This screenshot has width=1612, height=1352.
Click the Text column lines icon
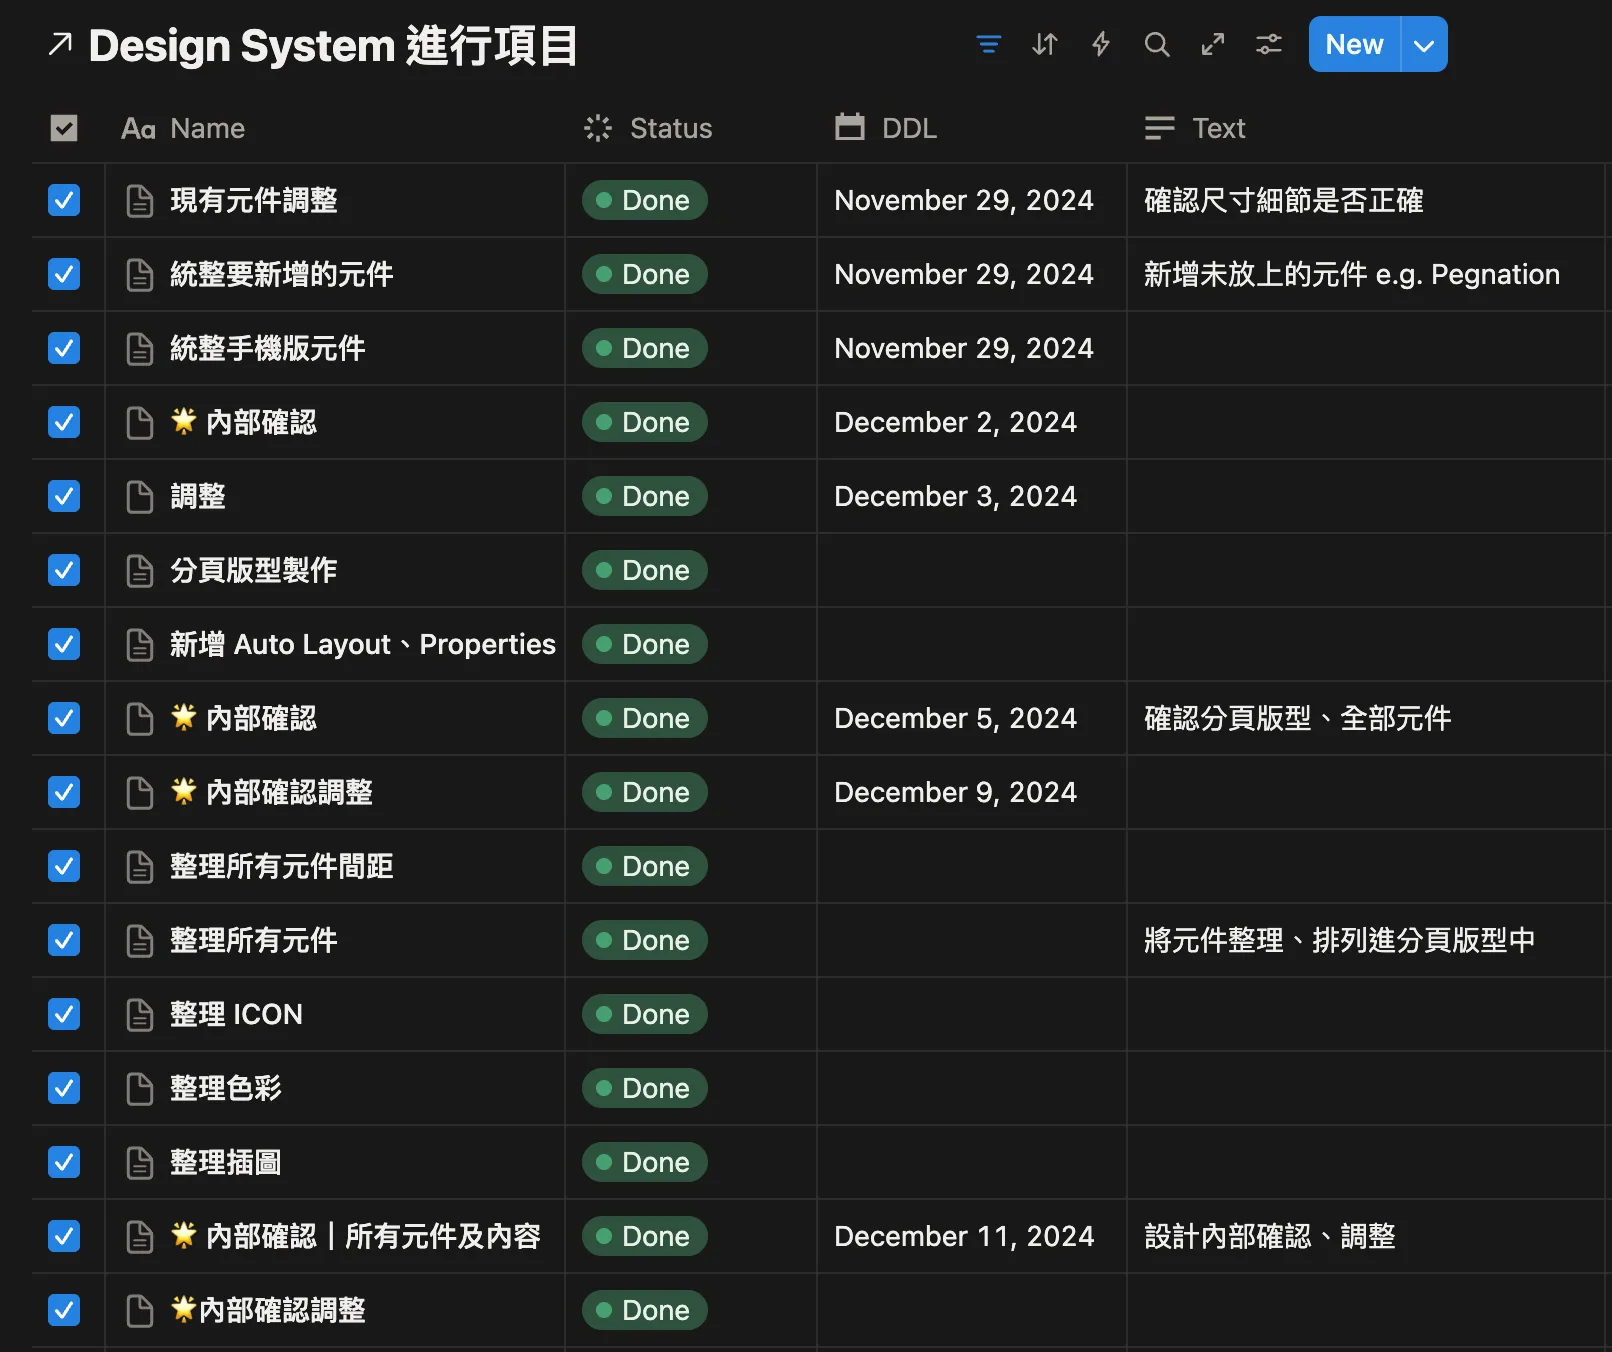1160,128
